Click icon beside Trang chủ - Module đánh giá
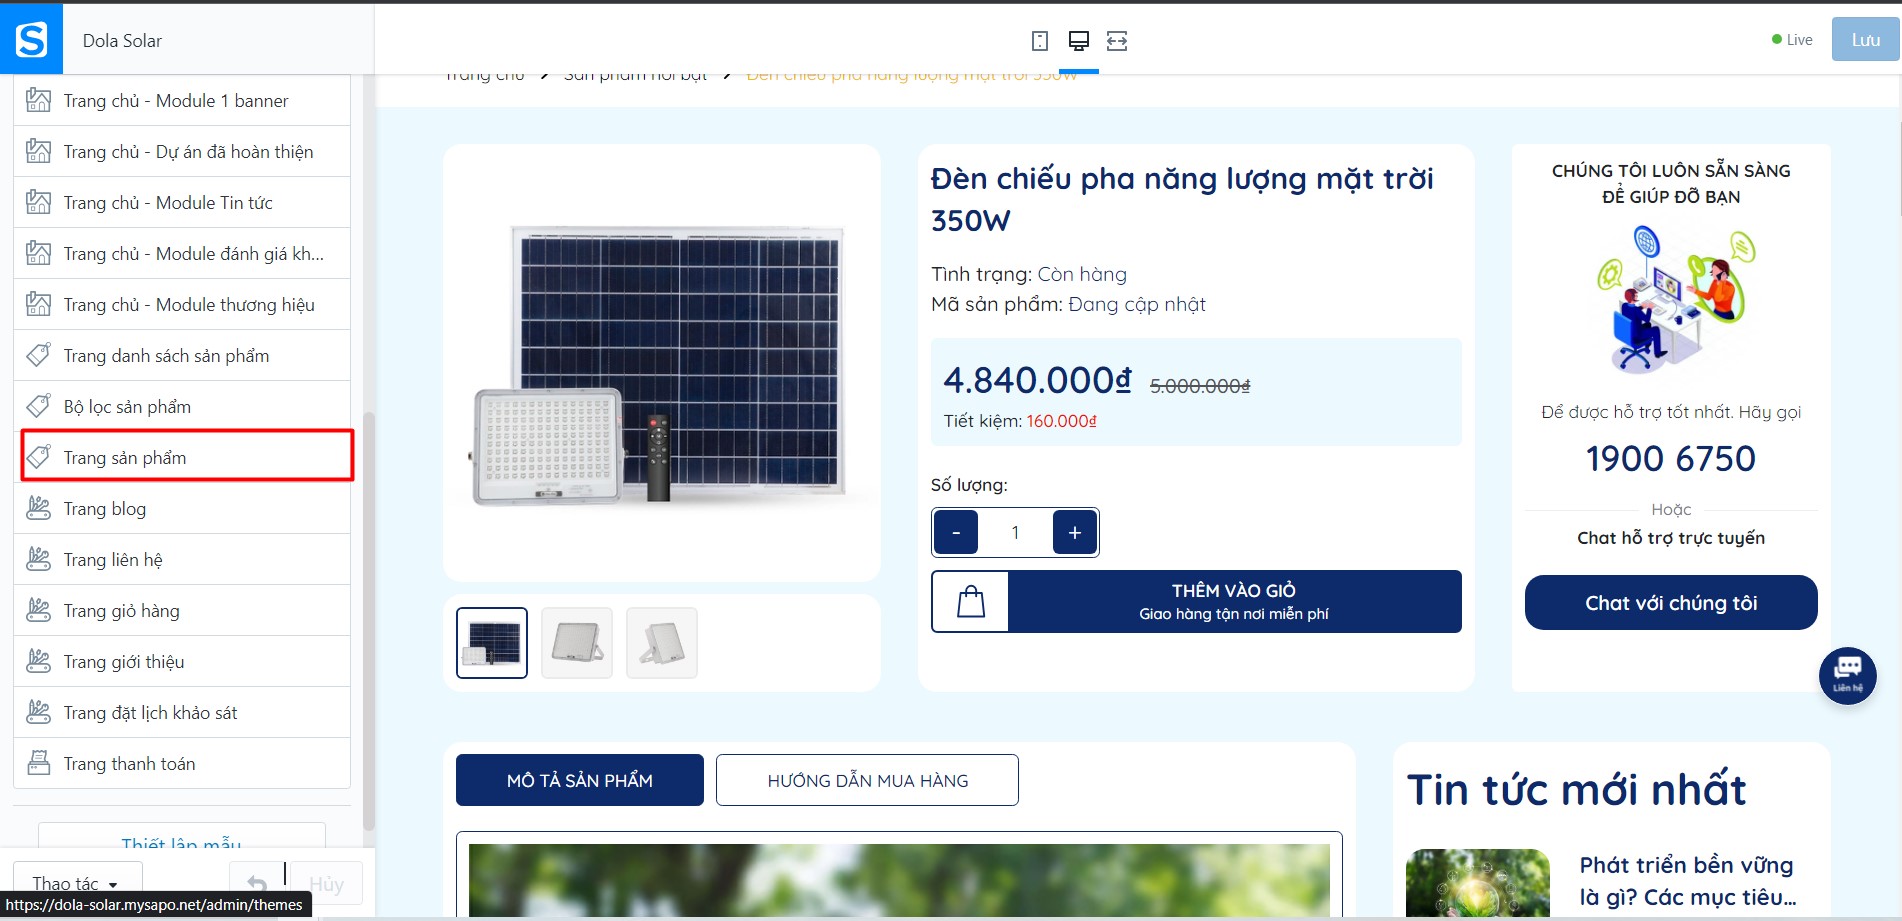 [x=38, y=253]
